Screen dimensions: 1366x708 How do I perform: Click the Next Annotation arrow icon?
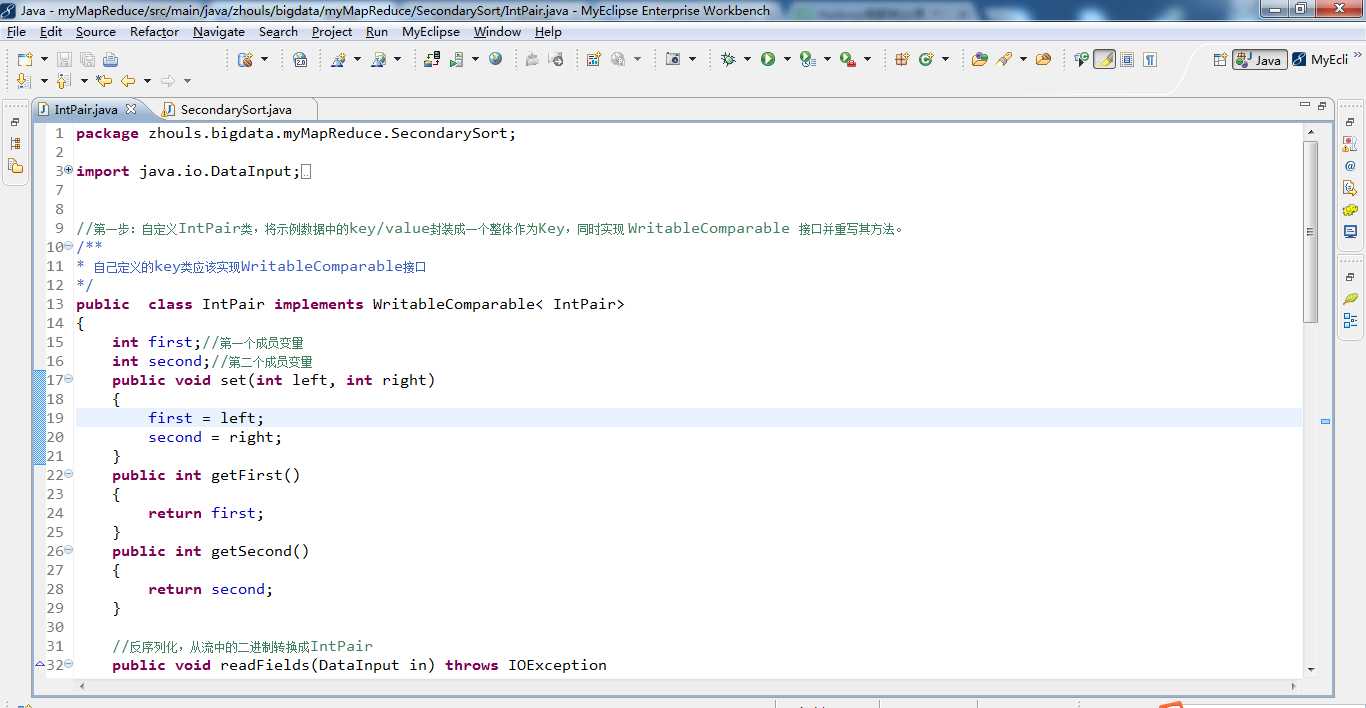click(x=24, y=80)
